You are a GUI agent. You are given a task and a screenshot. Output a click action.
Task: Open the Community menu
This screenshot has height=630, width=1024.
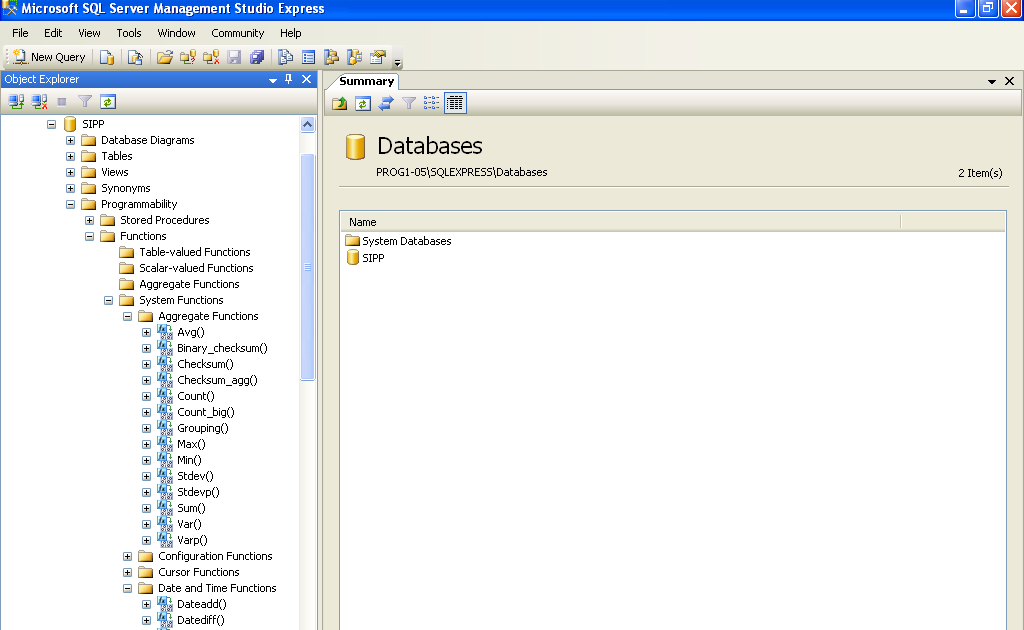pos(238,33)
